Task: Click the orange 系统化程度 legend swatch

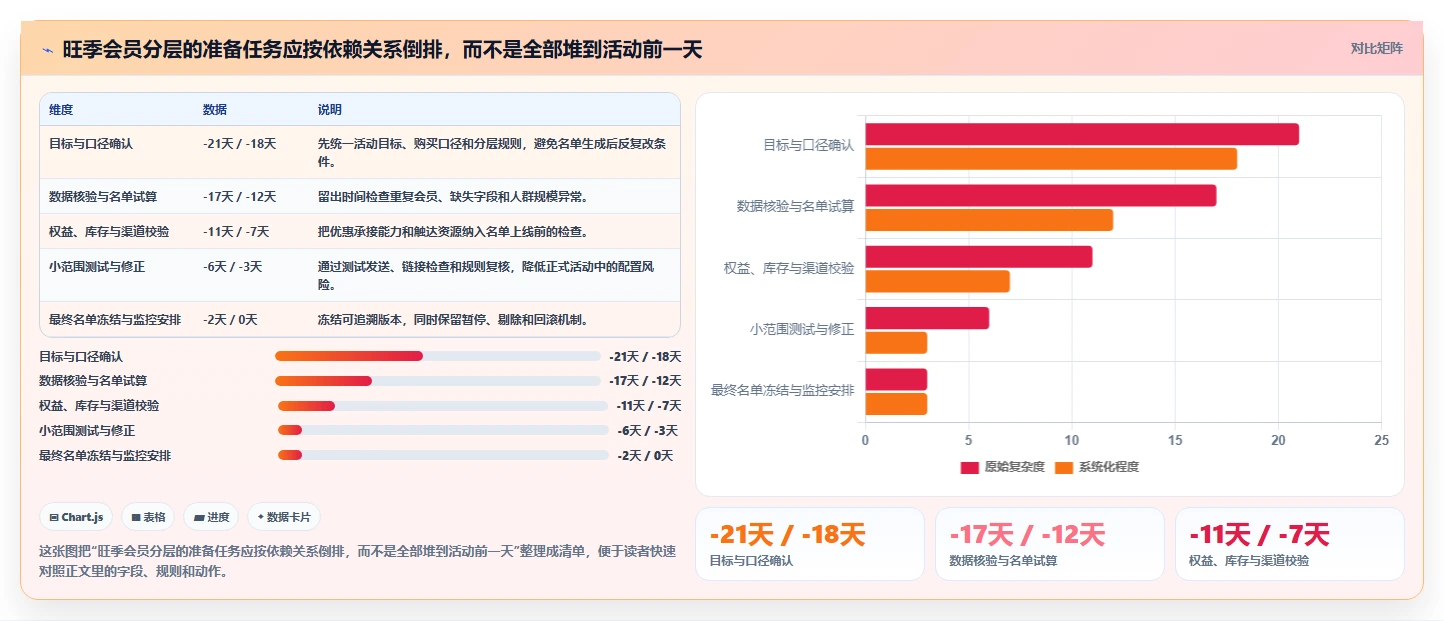Action: point(1064,467)
